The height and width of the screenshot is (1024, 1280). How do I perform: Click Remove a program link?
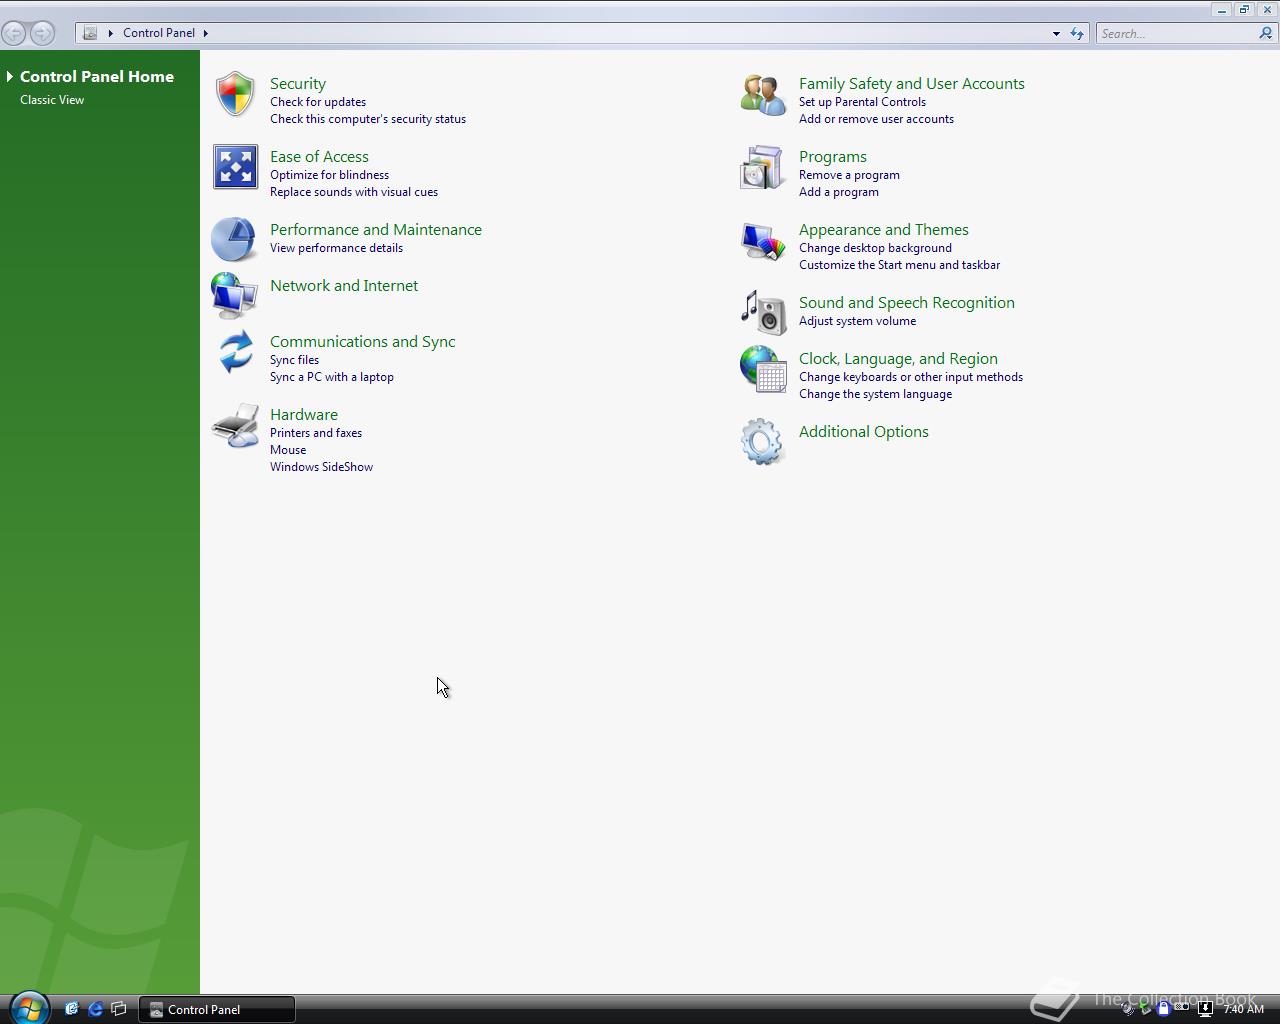click(x=849, y=175)
